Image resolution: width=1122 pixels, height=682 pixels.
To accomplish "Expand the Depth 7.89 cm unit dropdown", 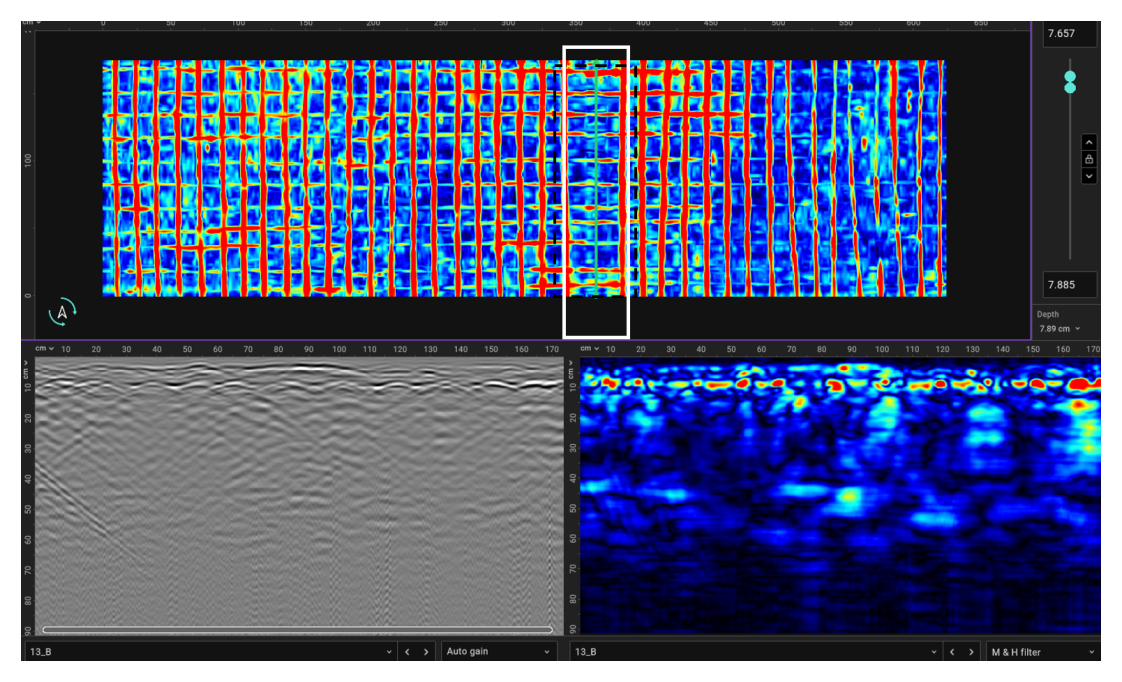I will (1059, 328).
